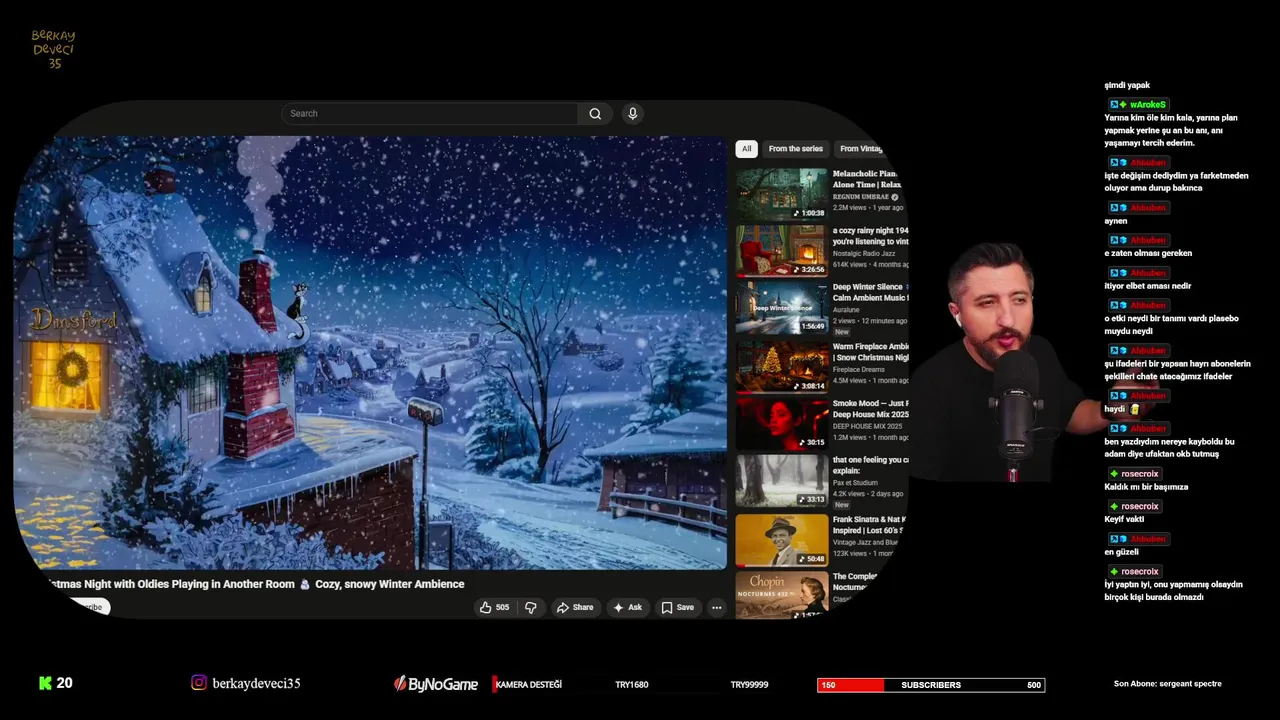Viewport: 1280px width, 720px height.
Task: Open the three-dot more actions menu
Action: pyautogui.click(x=716, y=607)
